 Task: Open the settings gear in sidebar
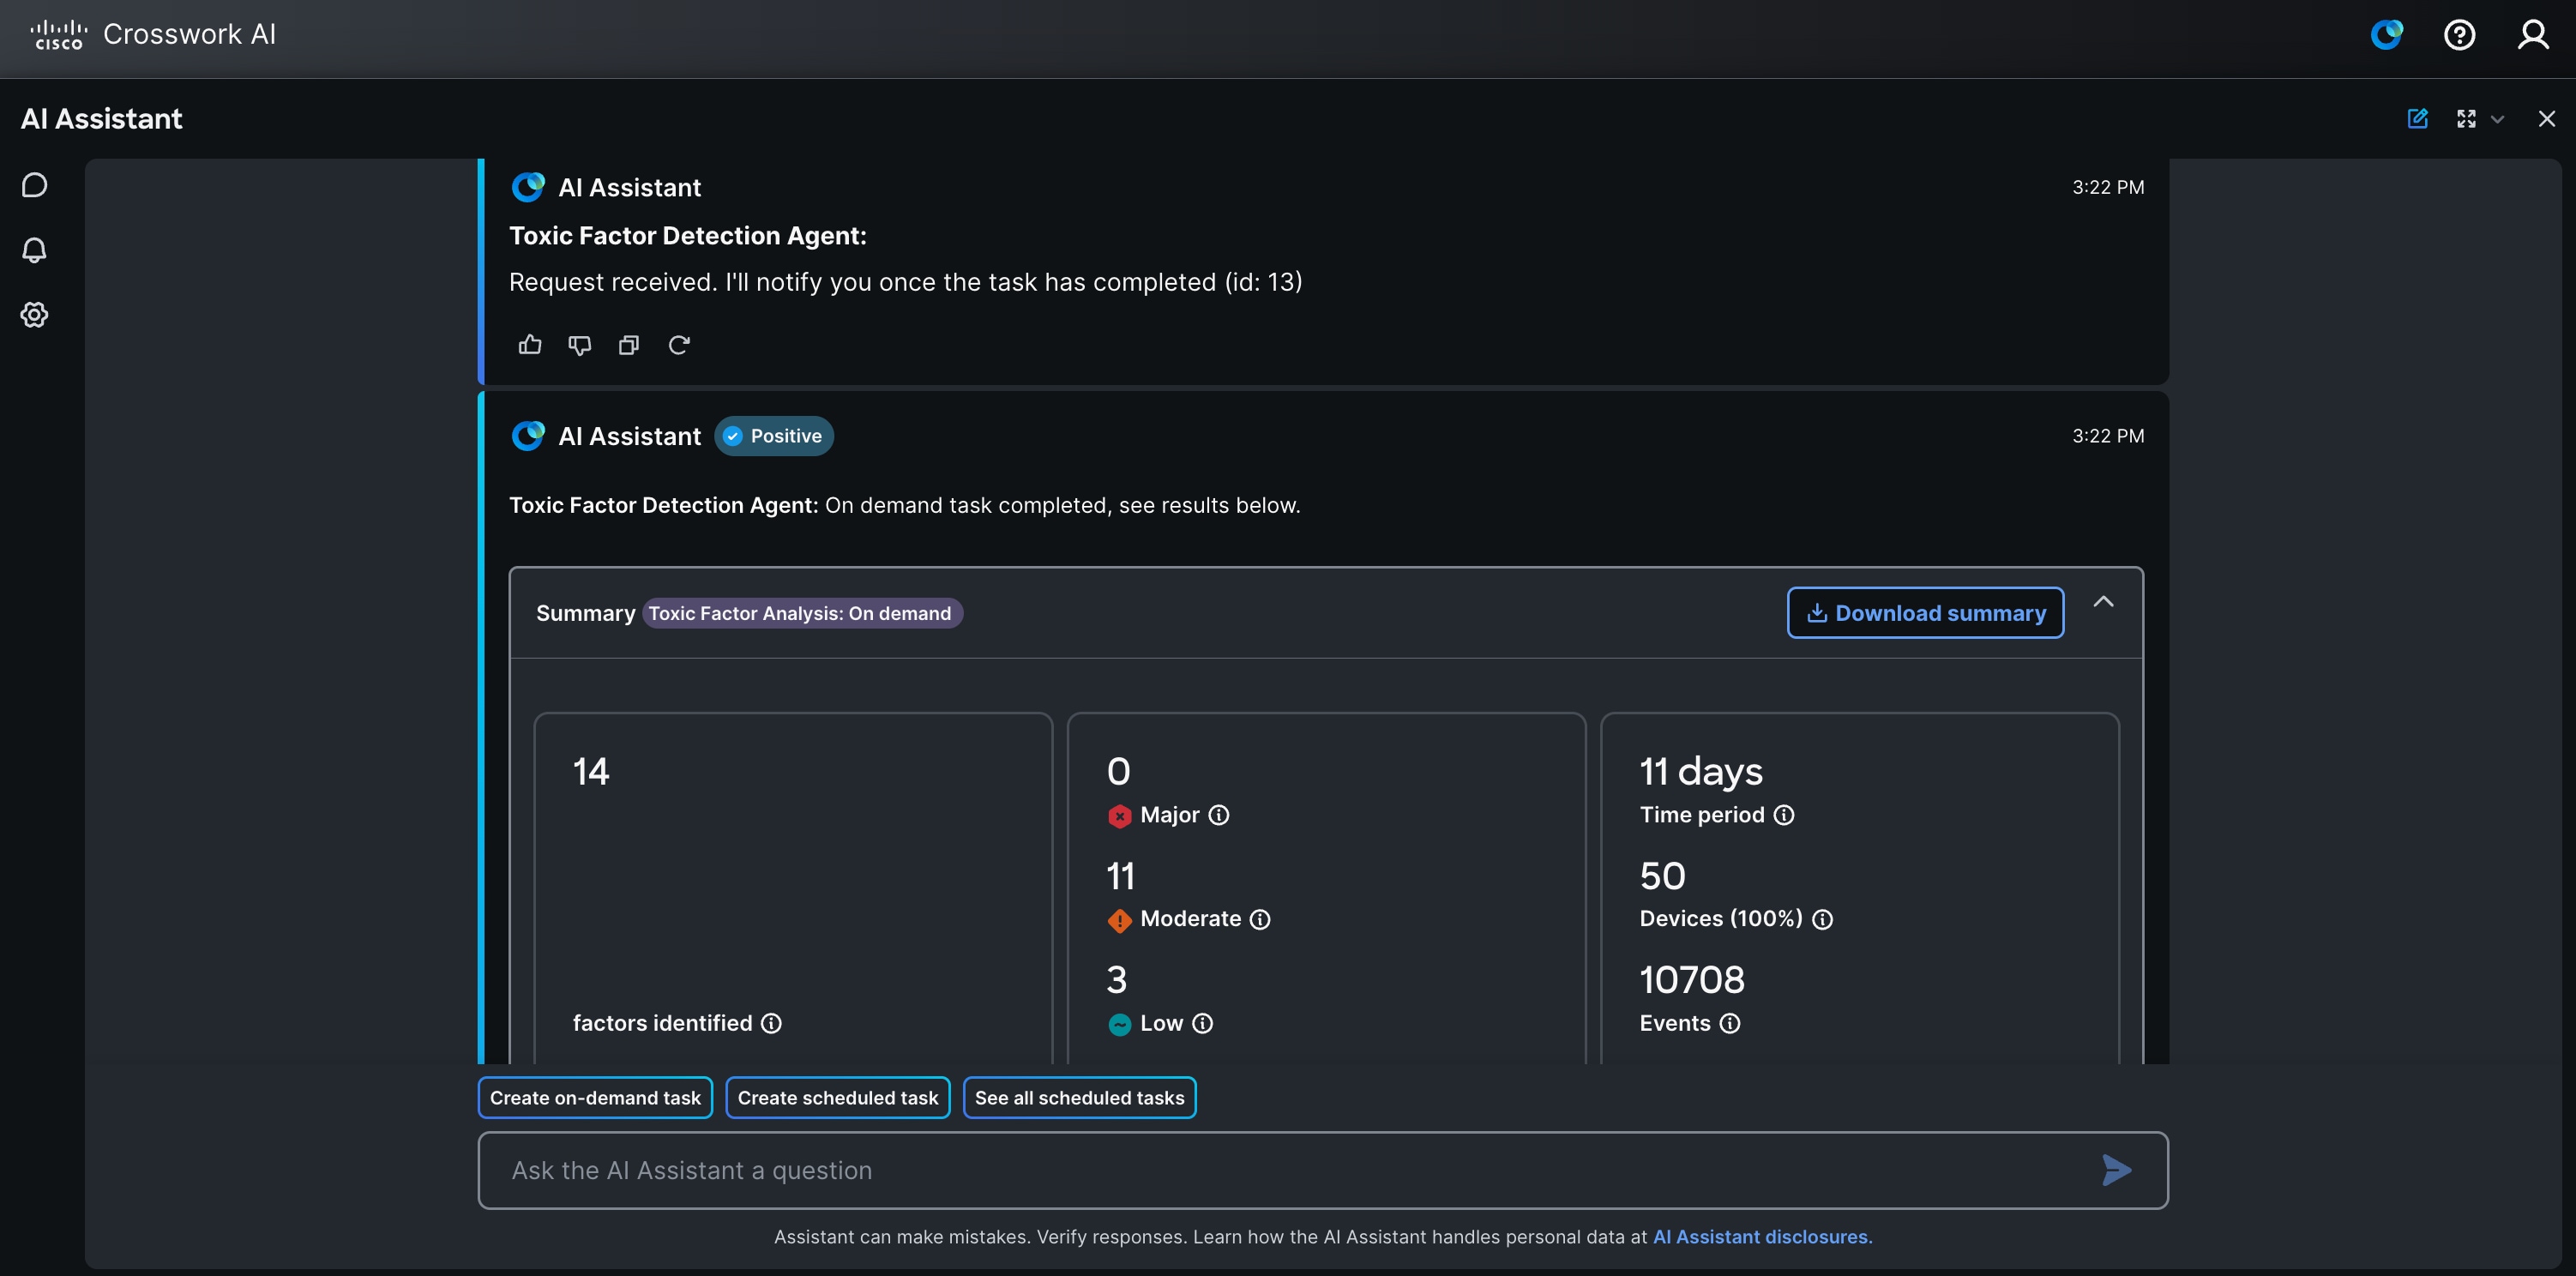pyautogui.click(x=35, y=315)
